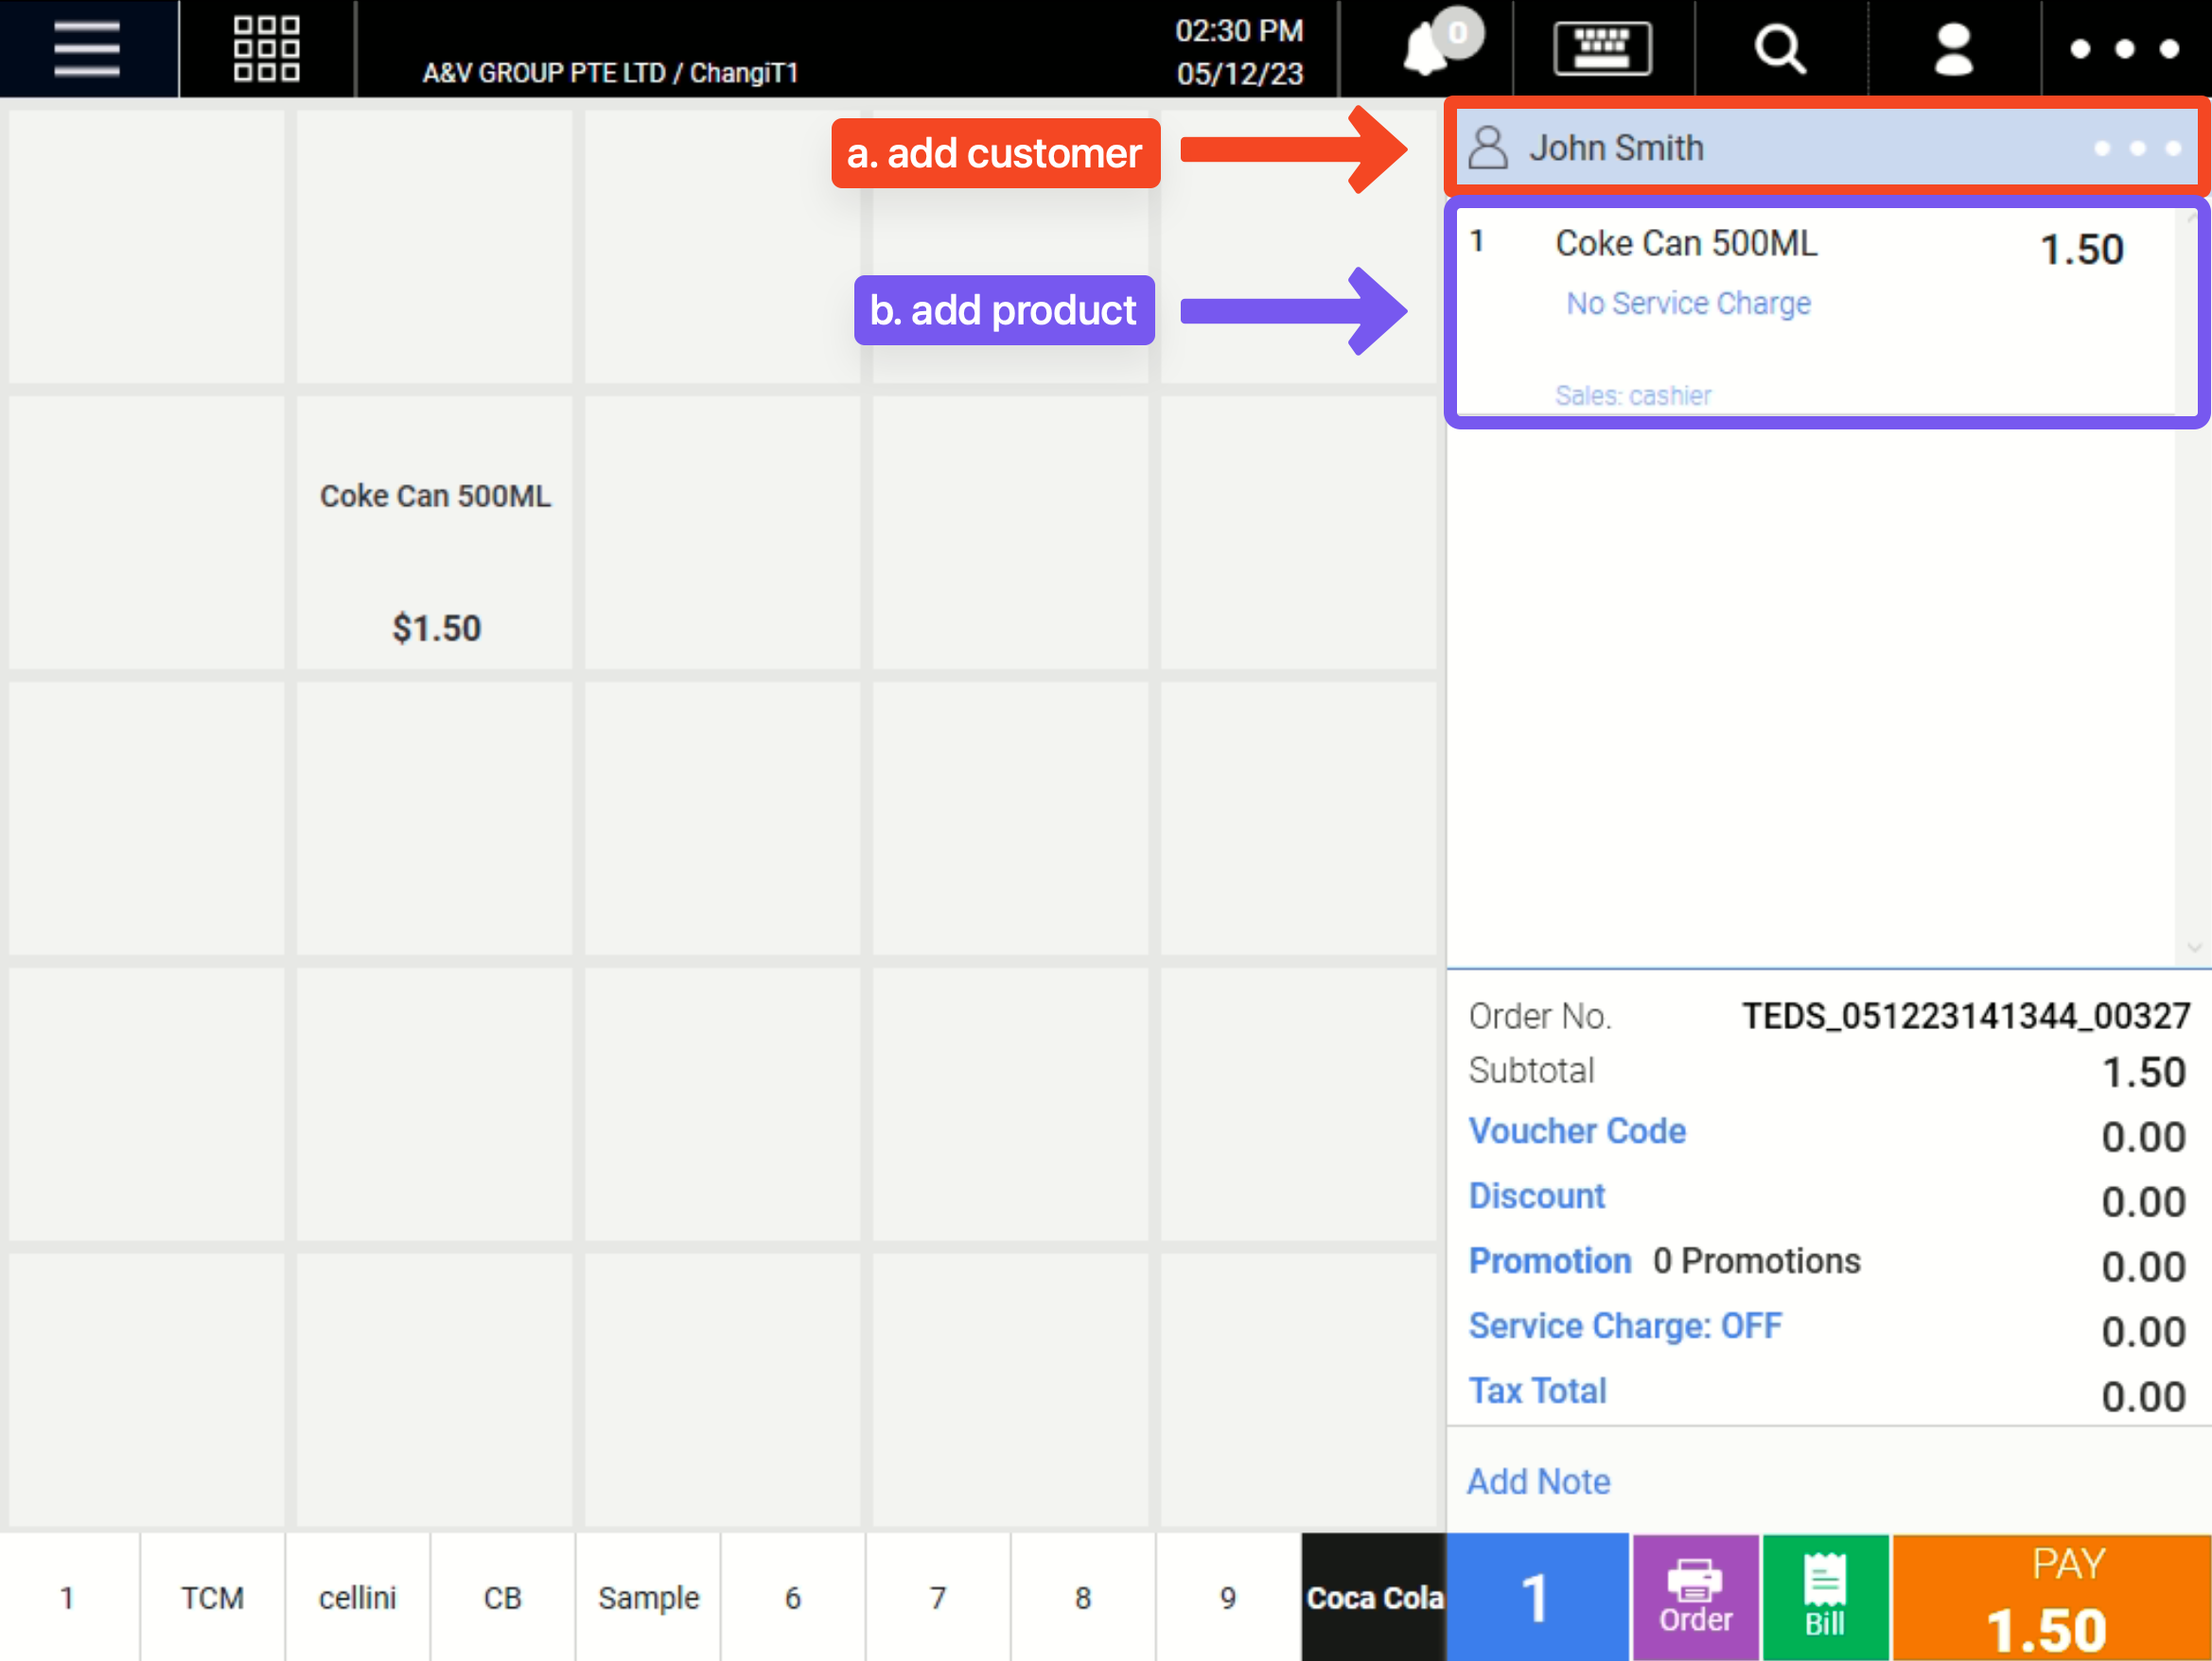Switch to the TCM category tab
This screenshot has height=1661, width=2212.
212,1597
